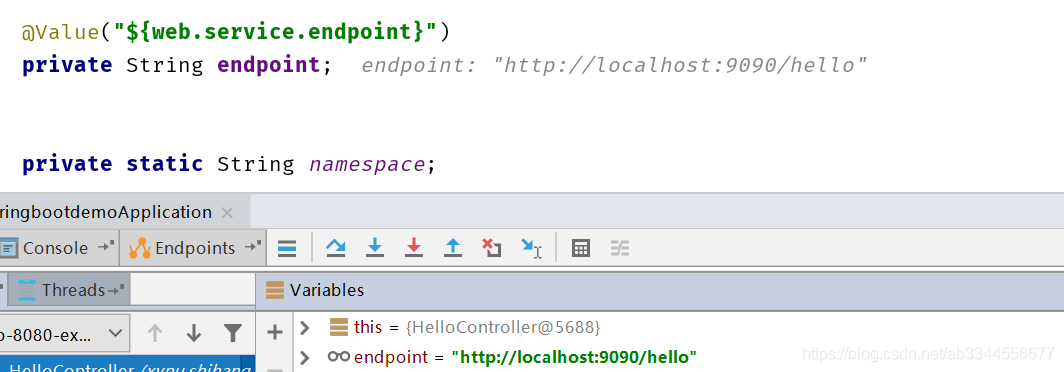The width and height of the screenshot is (1064, 372).
Task: Select the HelloController stack frame
Action: click(128, 364)
